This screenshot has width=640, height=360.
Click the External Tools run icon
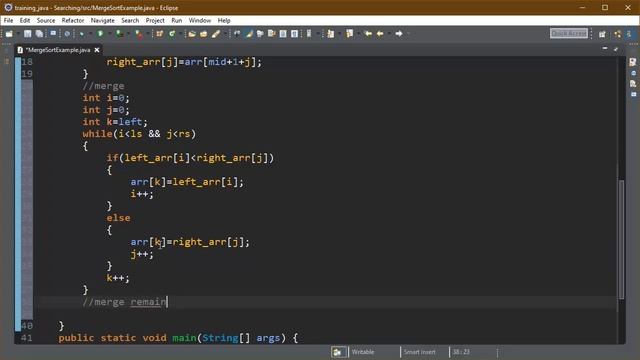pos(139,34)
